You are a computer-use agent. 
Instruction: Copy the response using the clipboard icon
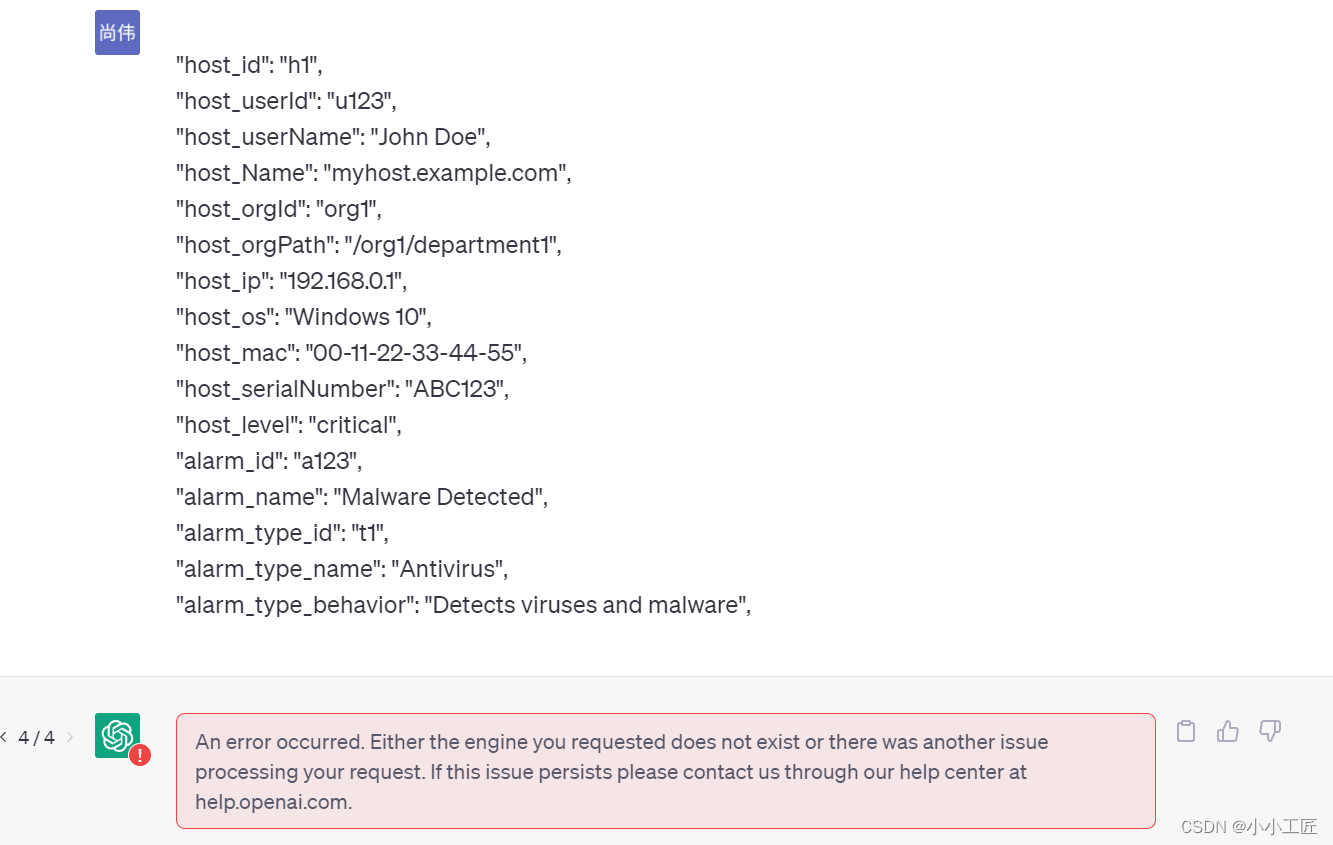[1186, 731]
